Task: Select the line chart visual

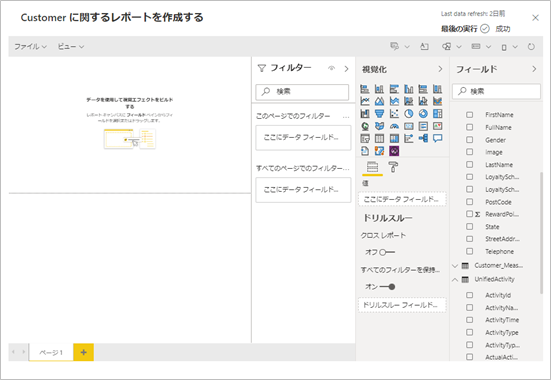Action: (365, 101)
